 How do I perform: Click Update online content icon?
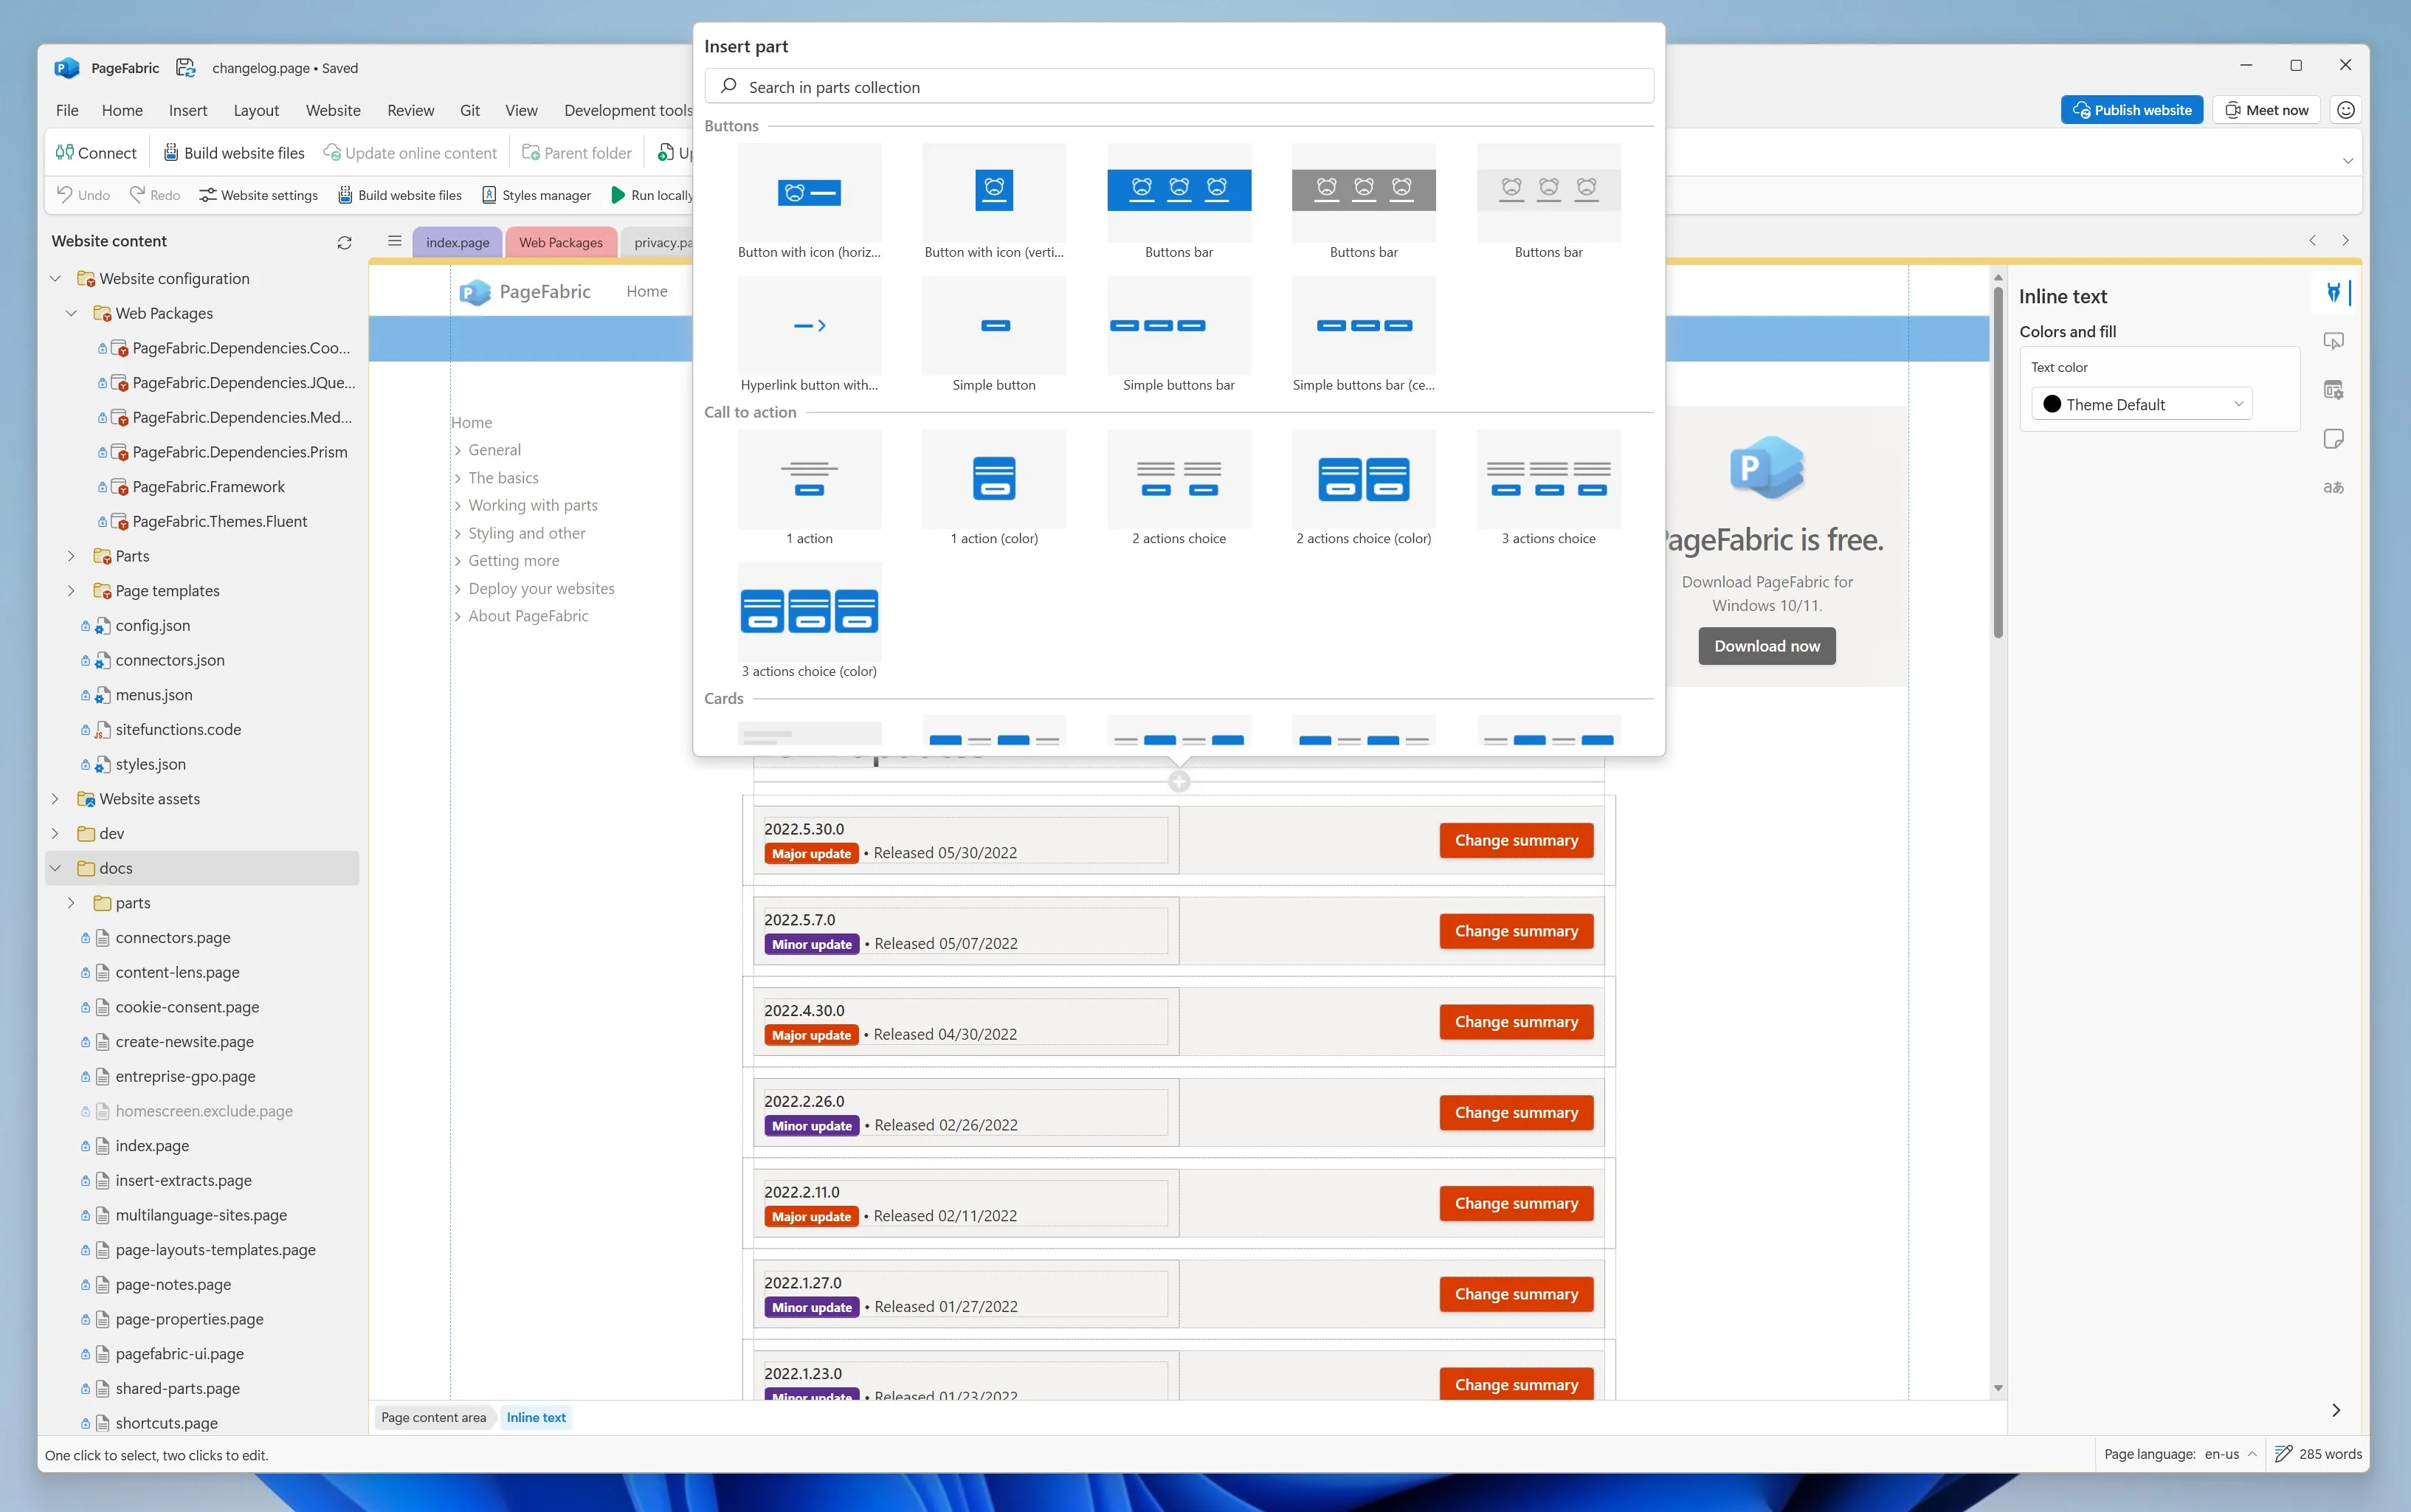click(x=331, y=152)
